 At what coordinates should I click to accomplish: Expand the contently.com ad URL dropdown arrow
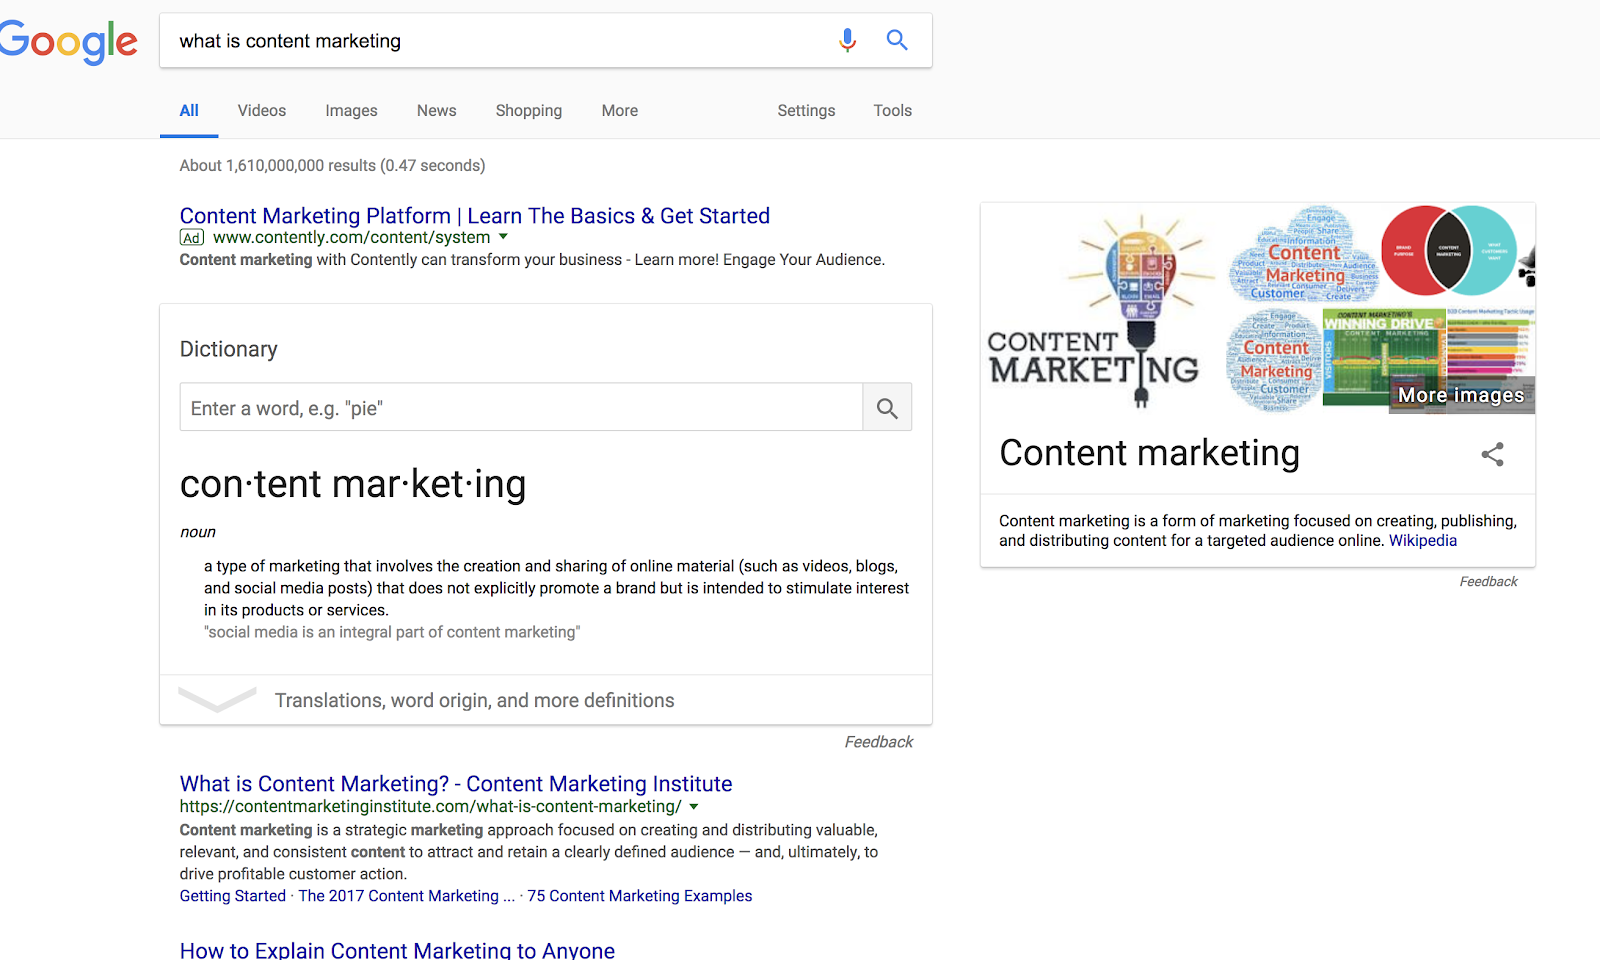point(503,237)
